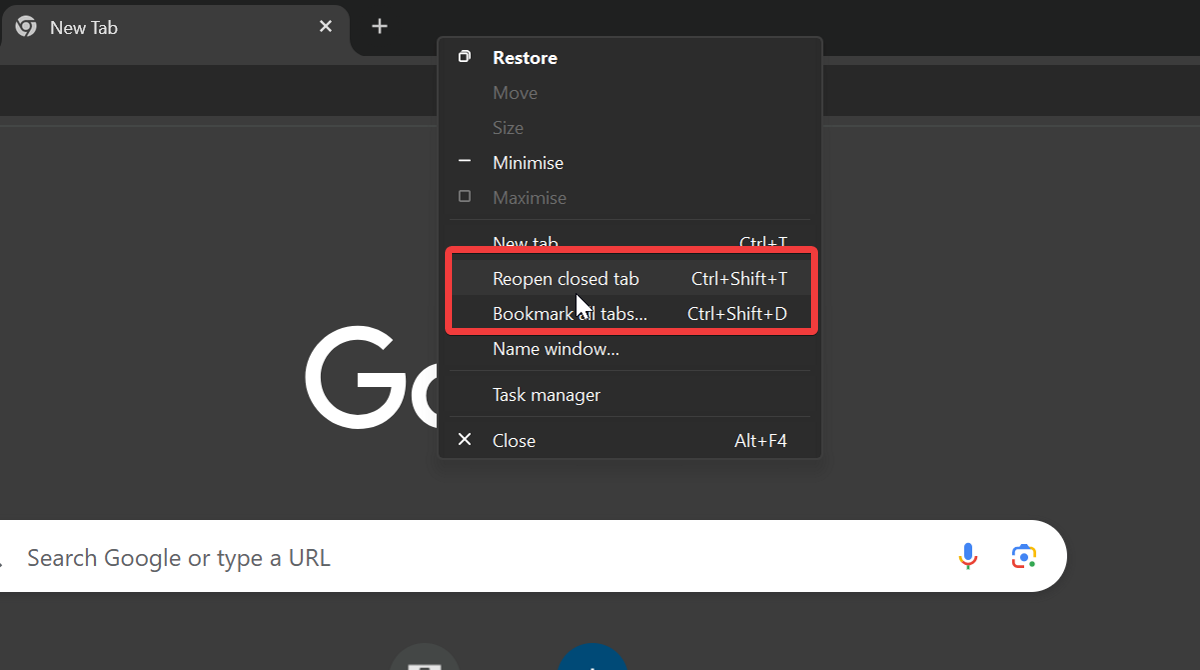Open the Task manager menu entry
The width and height of the screenshot is (1200, 670).
click(x=546, y=394)
